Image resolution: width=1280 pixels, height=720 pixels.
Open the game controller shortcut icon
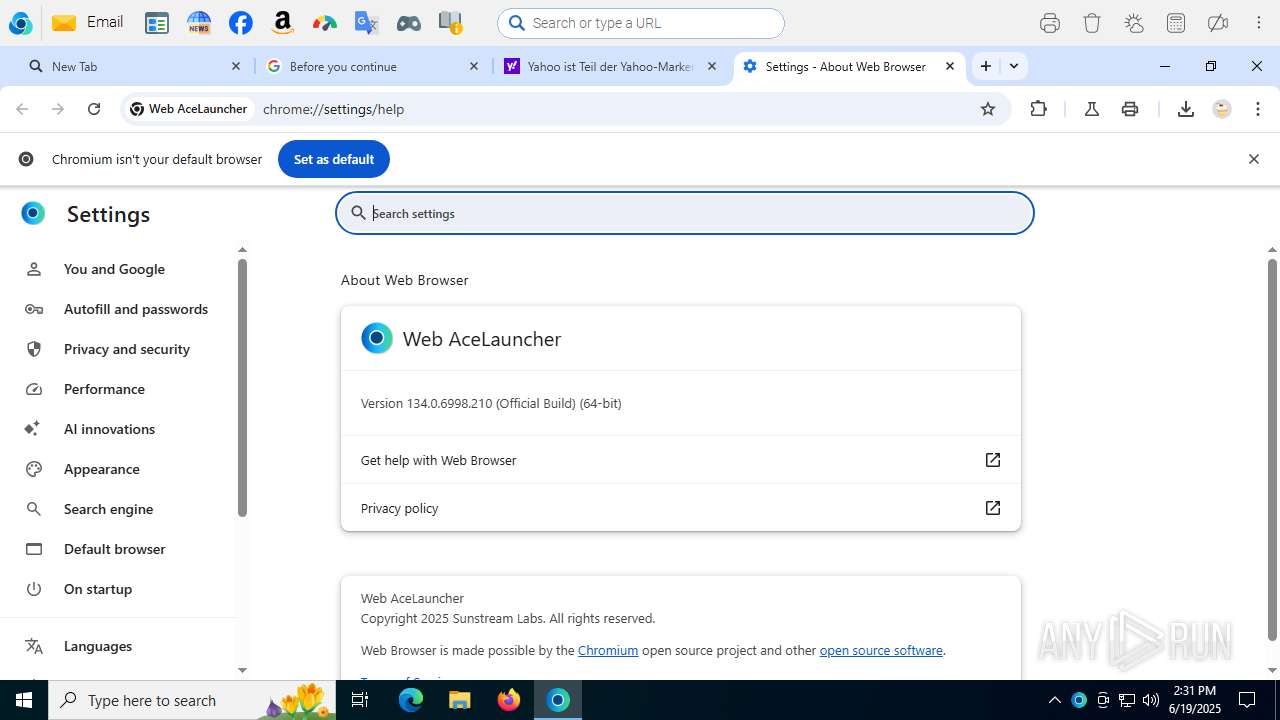pyautogui.click(x=409, y=23)
